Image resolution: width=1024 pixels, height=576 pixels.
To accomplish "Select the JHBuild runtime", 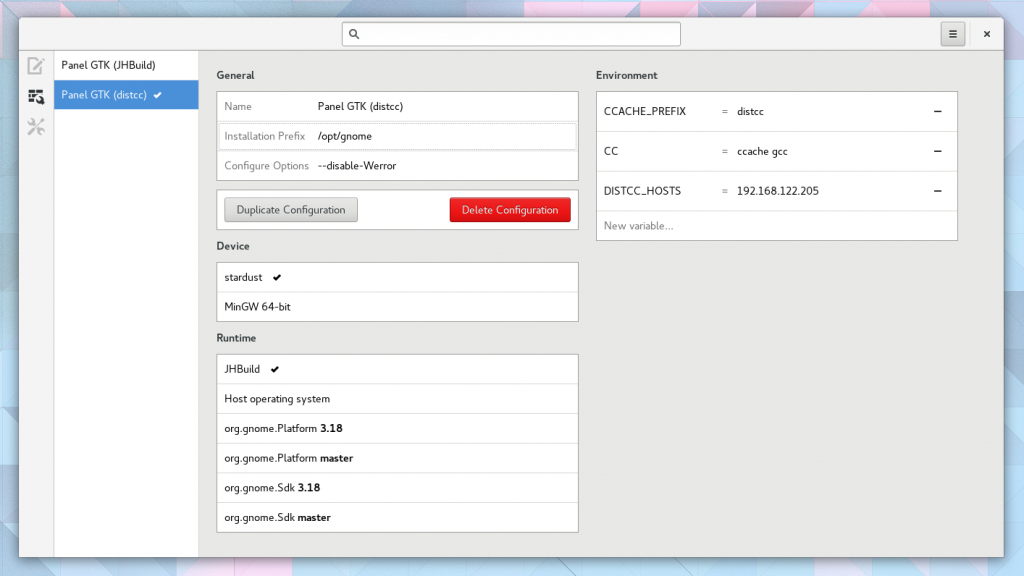I will [x=397, y=369].
